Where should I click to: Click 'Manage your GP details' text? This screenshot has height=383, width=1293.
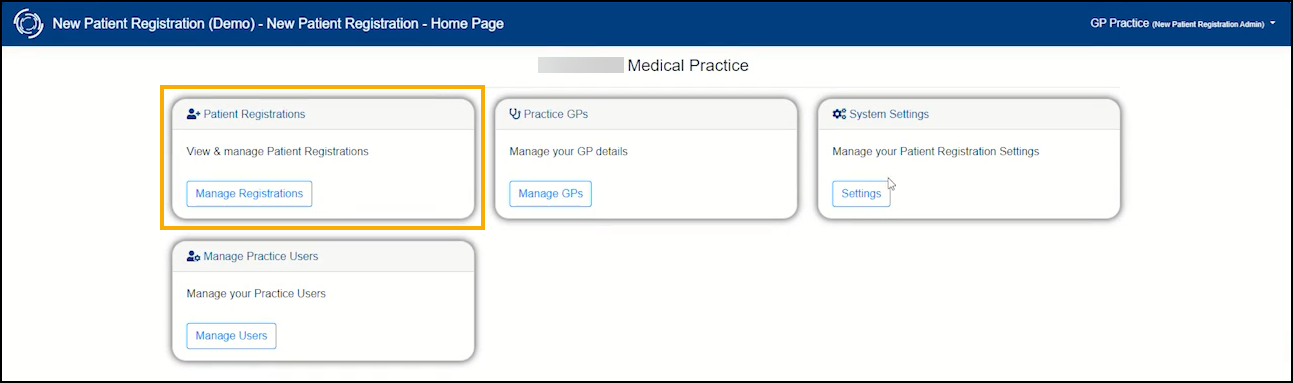pyautogui.click(x=568, y=152)
